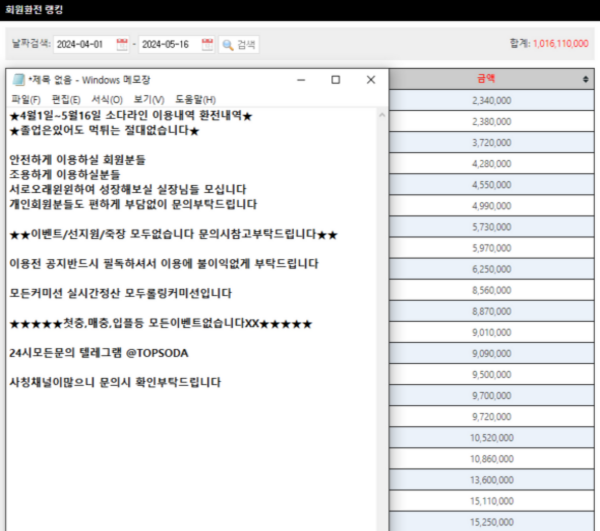Open the end date calendar picker icon
This screenshot has width=600, height=531.
click(x=207, y=44)
